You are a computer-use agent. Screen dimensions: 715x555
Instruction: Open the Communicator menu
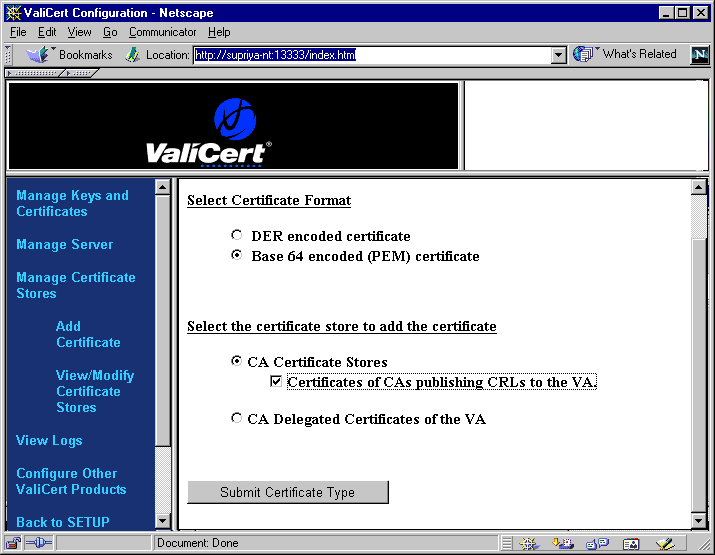tap(162, 32)
